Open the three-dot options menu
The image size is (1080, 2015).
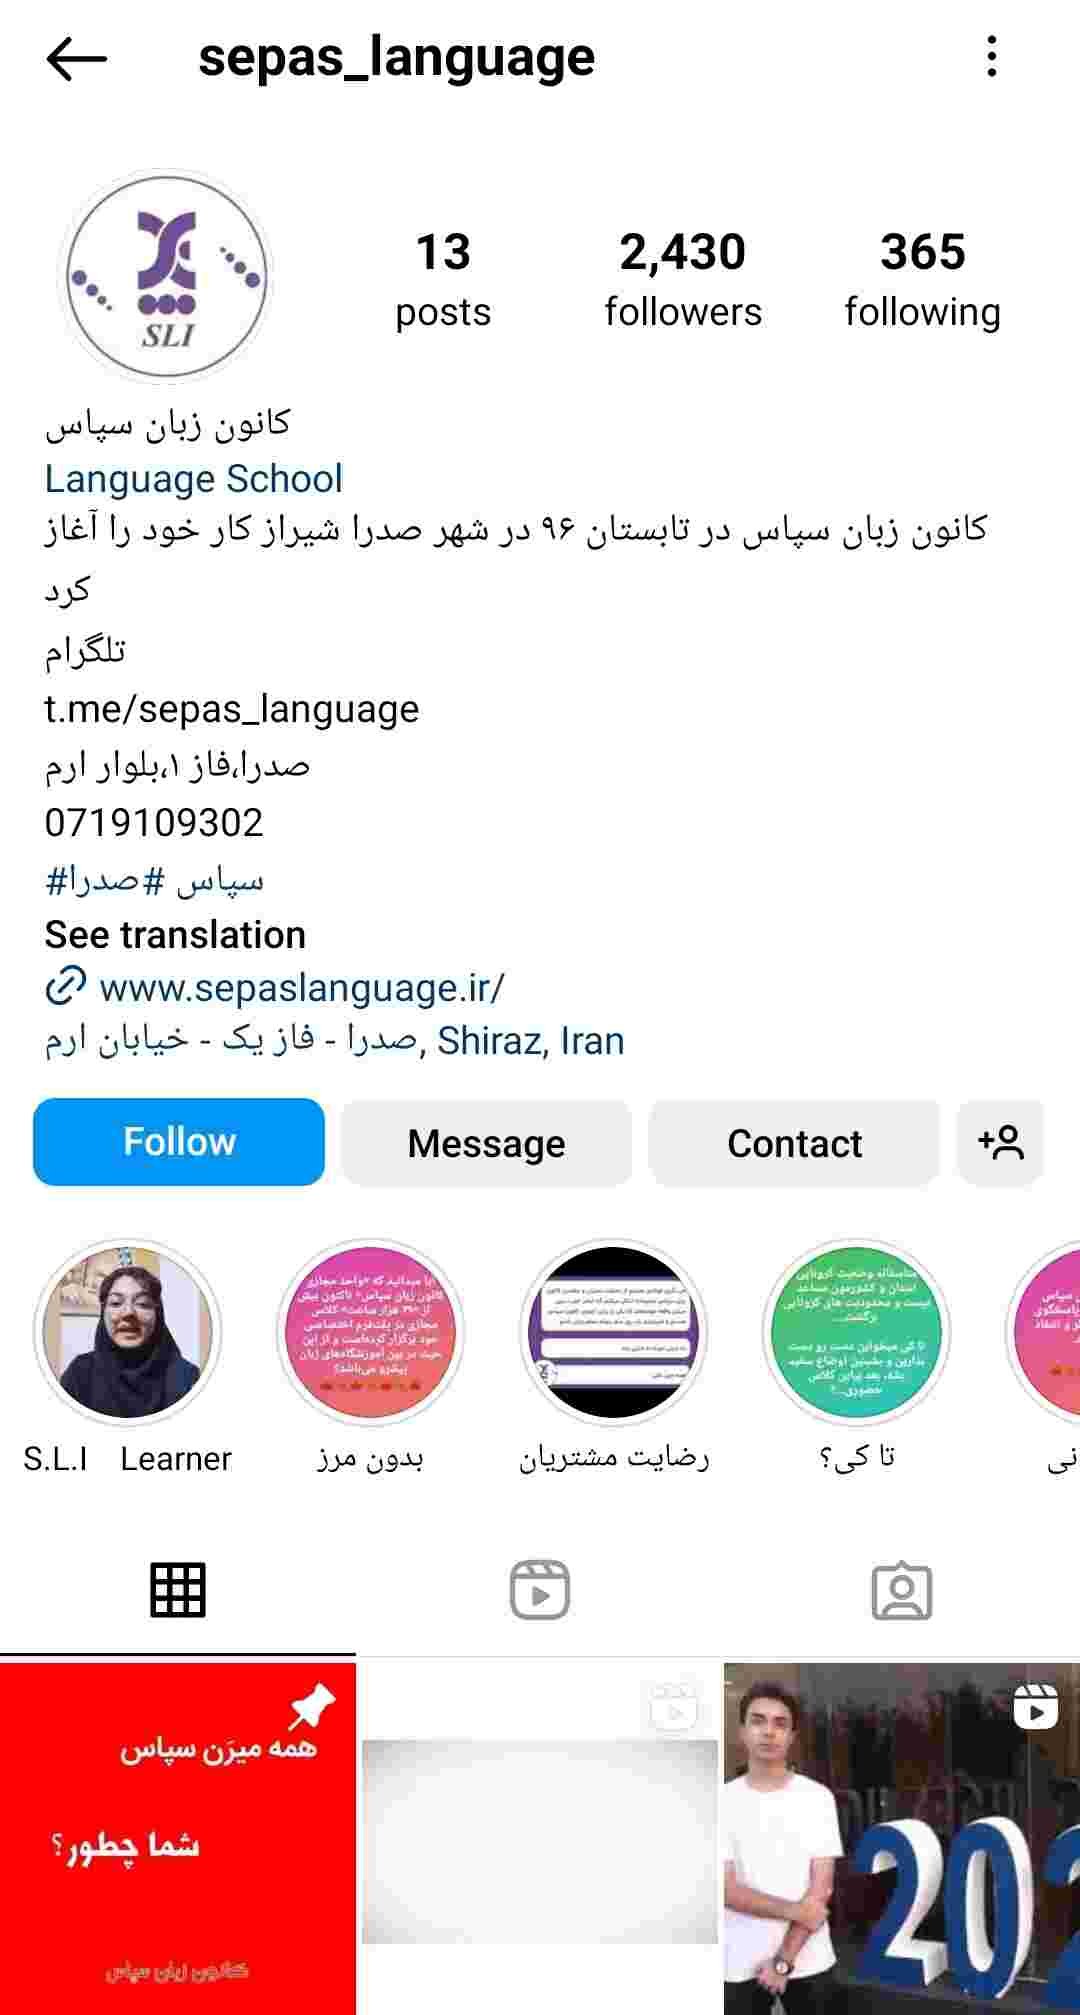(991, 57)
